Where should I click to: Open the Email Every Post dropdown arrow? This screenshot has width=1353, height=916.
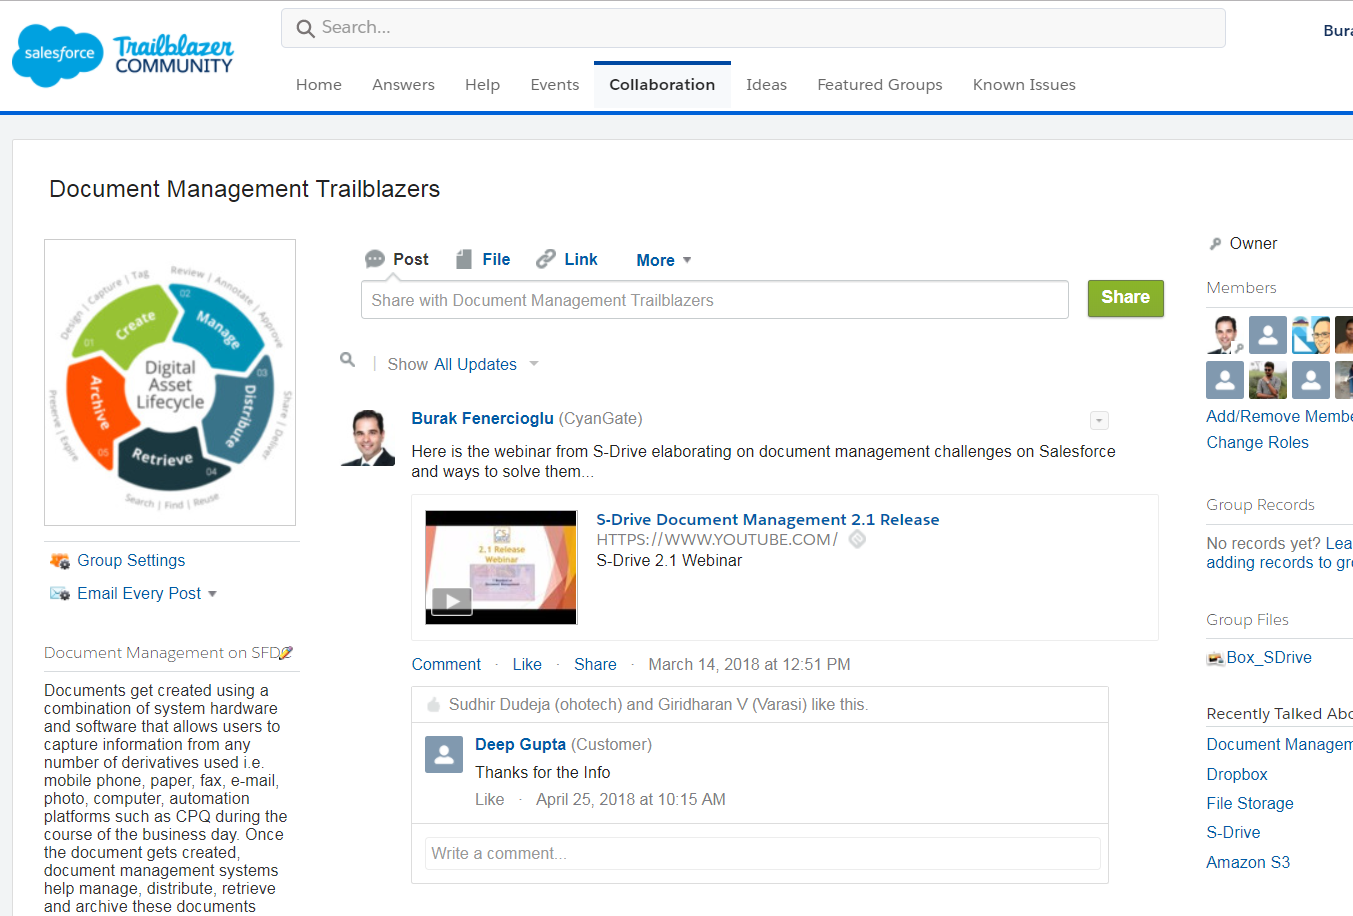tap(212, 594)
